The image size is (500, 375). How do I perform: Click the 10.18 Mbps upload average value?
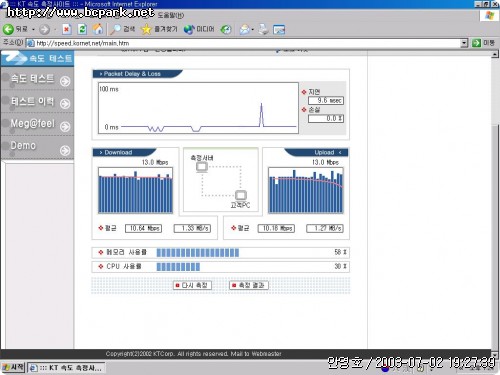(276, 228)
